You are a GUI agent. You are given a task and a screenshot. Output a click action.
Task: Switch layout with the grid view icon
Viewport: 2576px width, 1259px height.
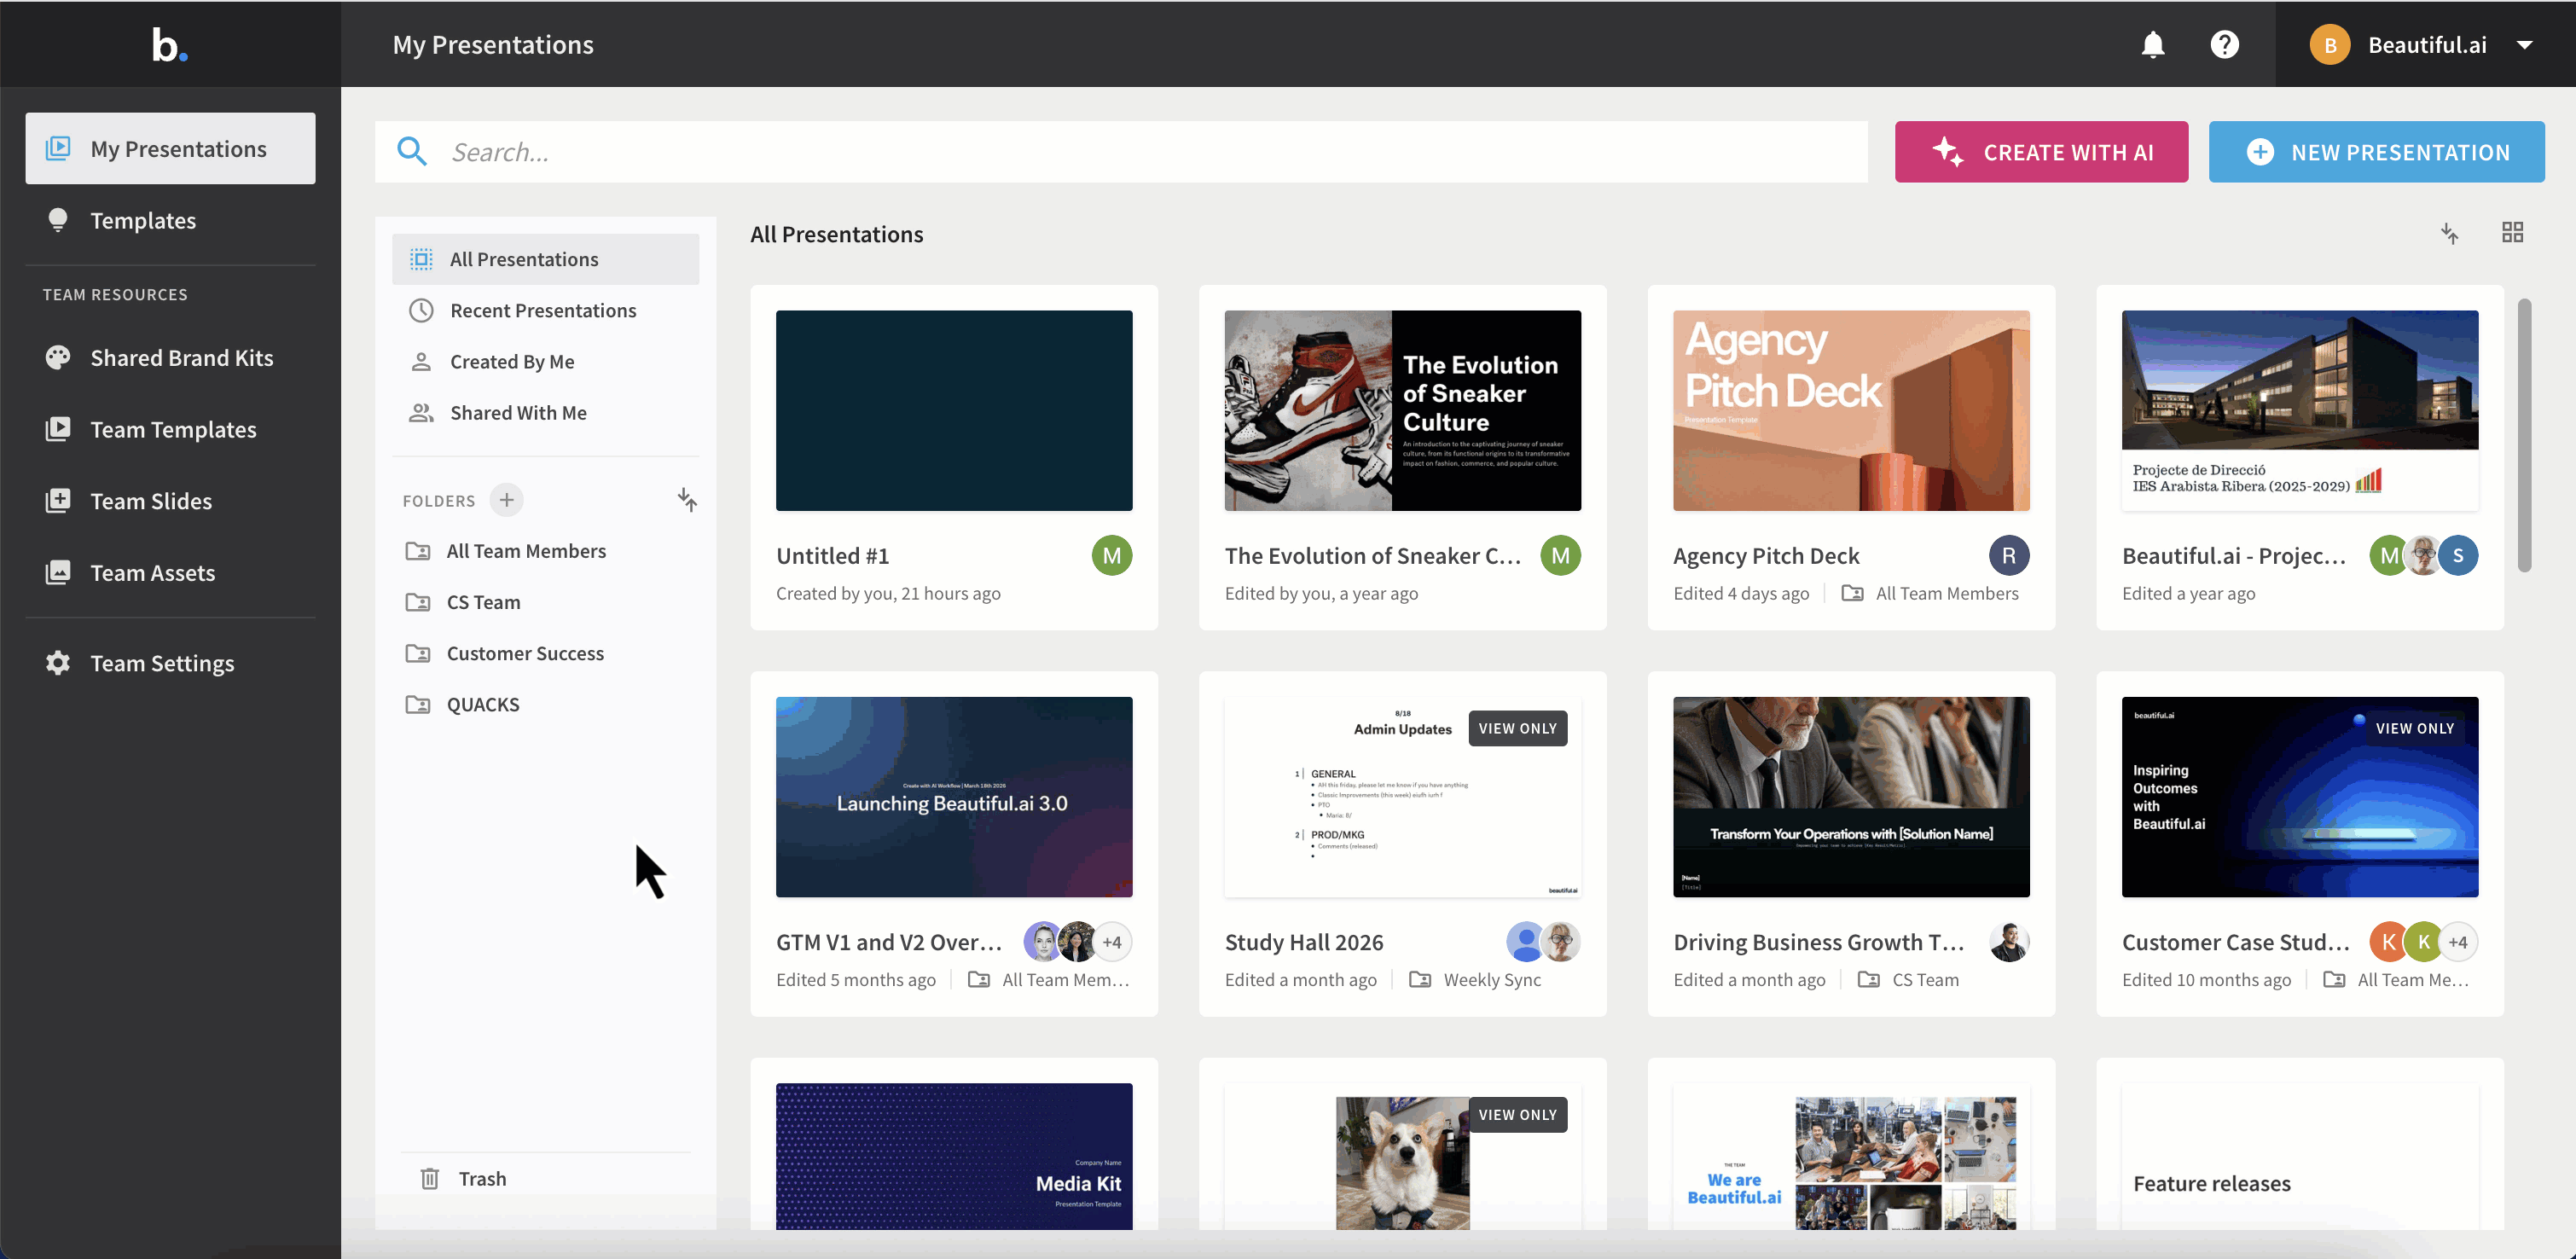coord(2512,233)
